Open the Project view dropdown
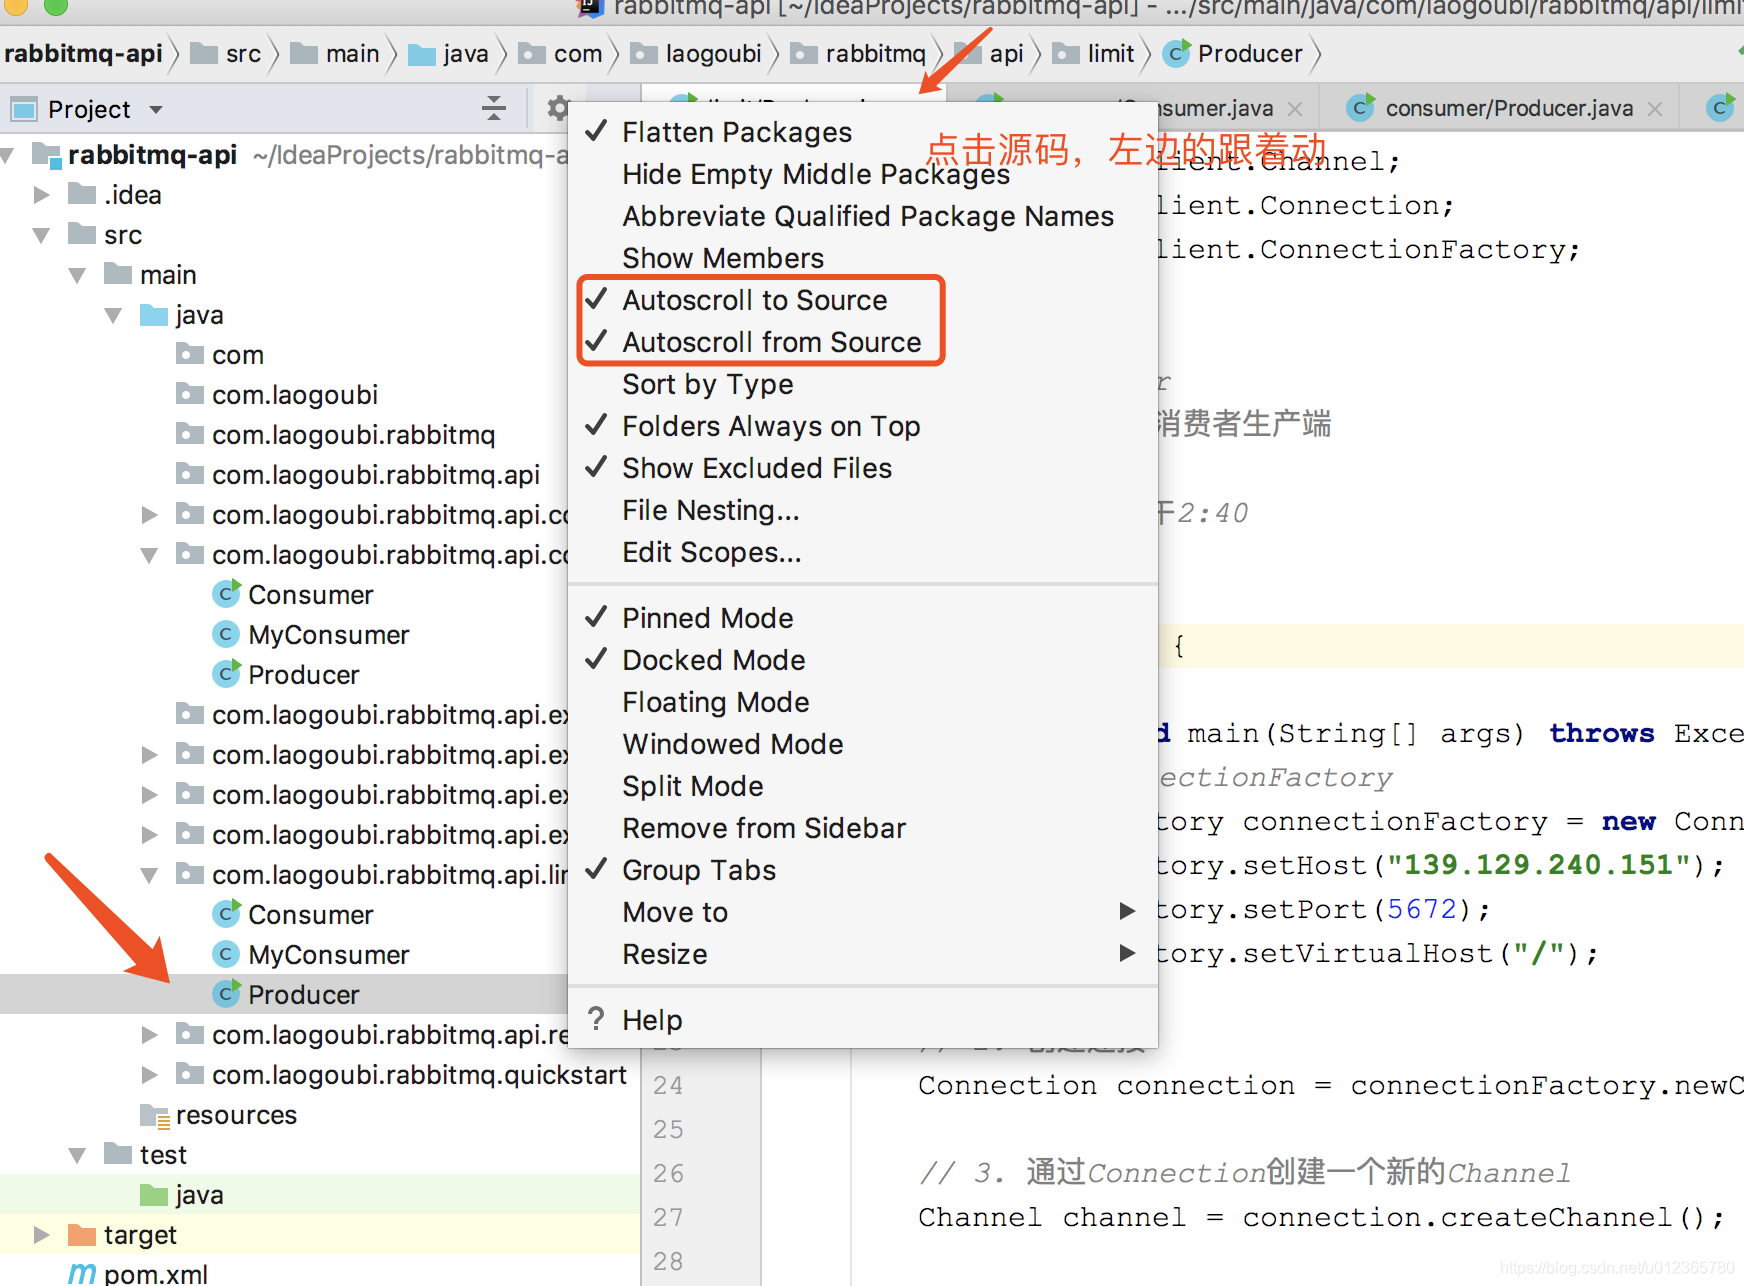 tap(156, 109)
